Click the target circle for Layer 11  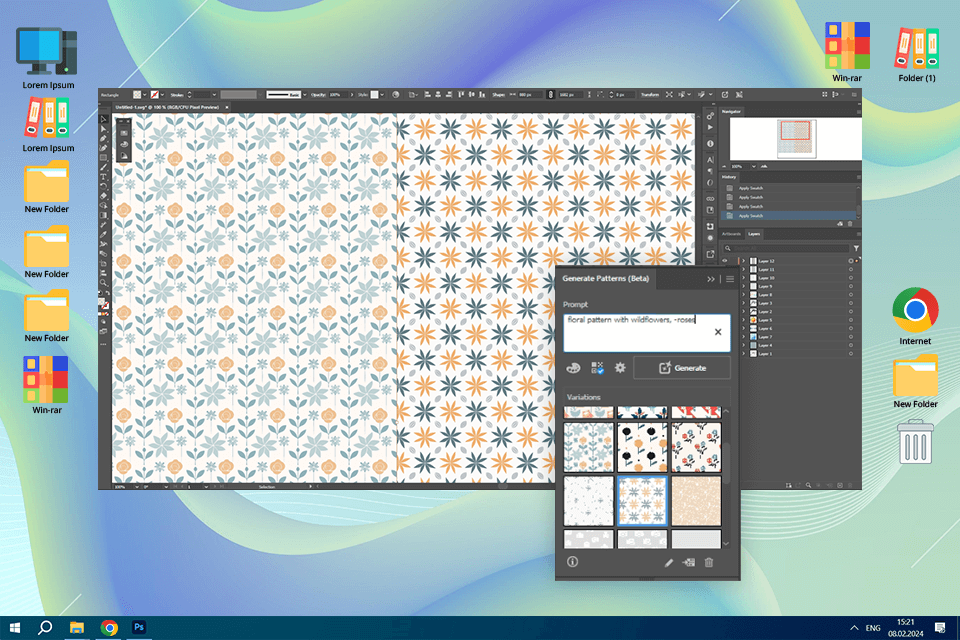(x=850, y=269)
